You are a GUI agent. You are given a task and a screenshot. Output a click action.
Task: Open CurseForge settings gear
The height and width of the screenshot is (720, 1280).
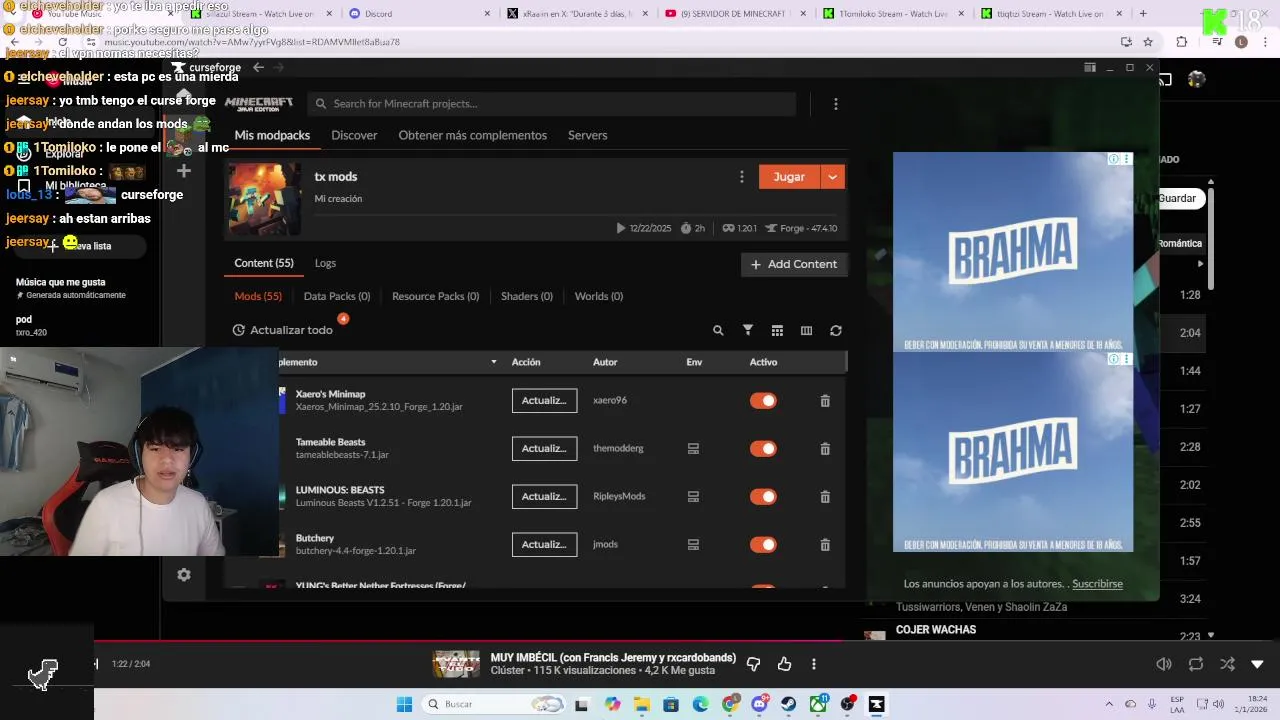point(184,575)
